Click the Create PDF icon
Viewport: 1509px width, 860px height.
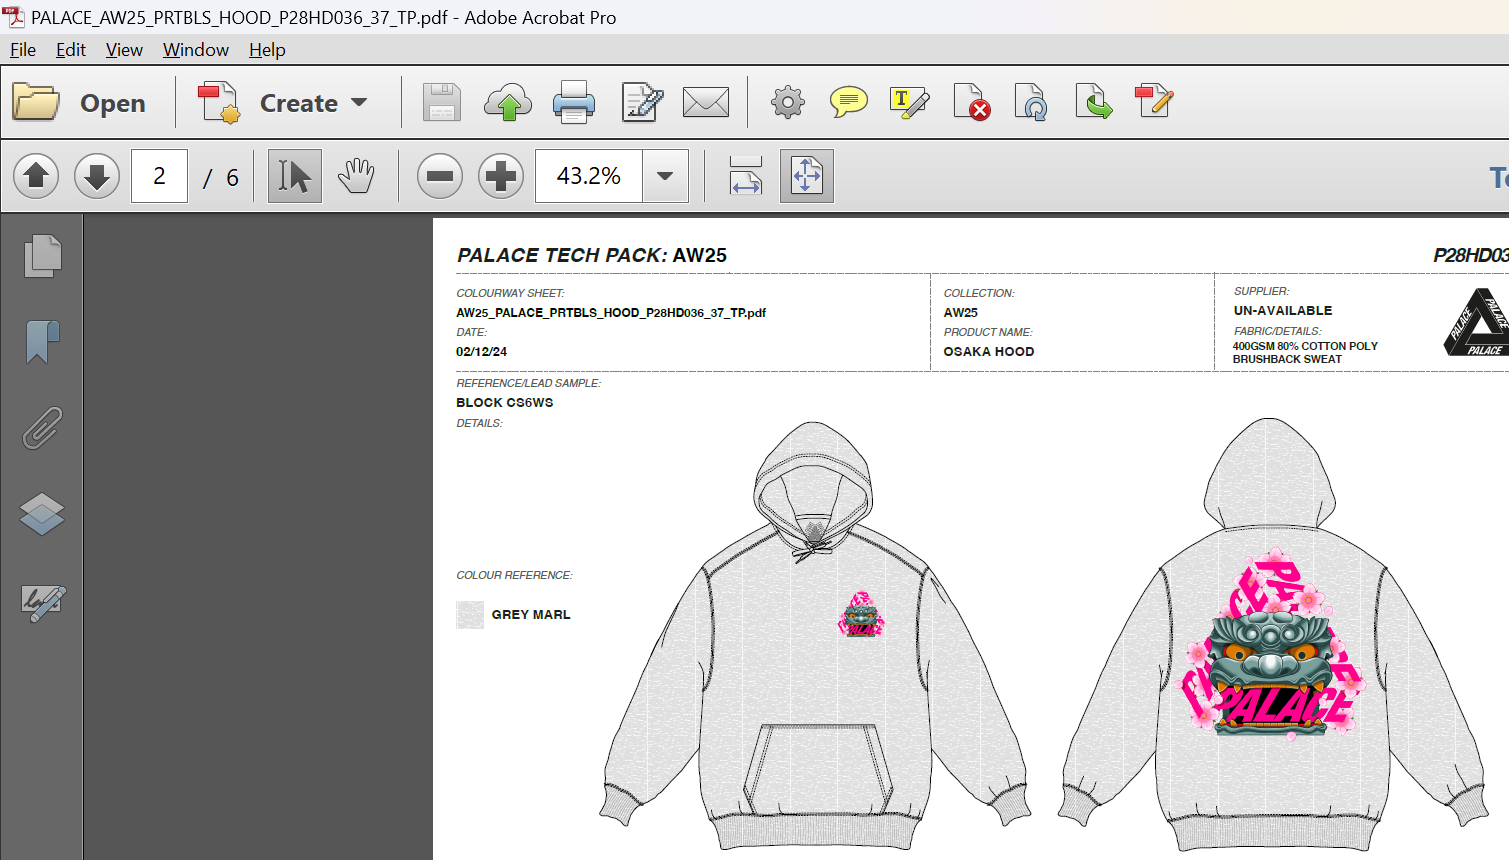pyautogui.click(x=218, y=102)
